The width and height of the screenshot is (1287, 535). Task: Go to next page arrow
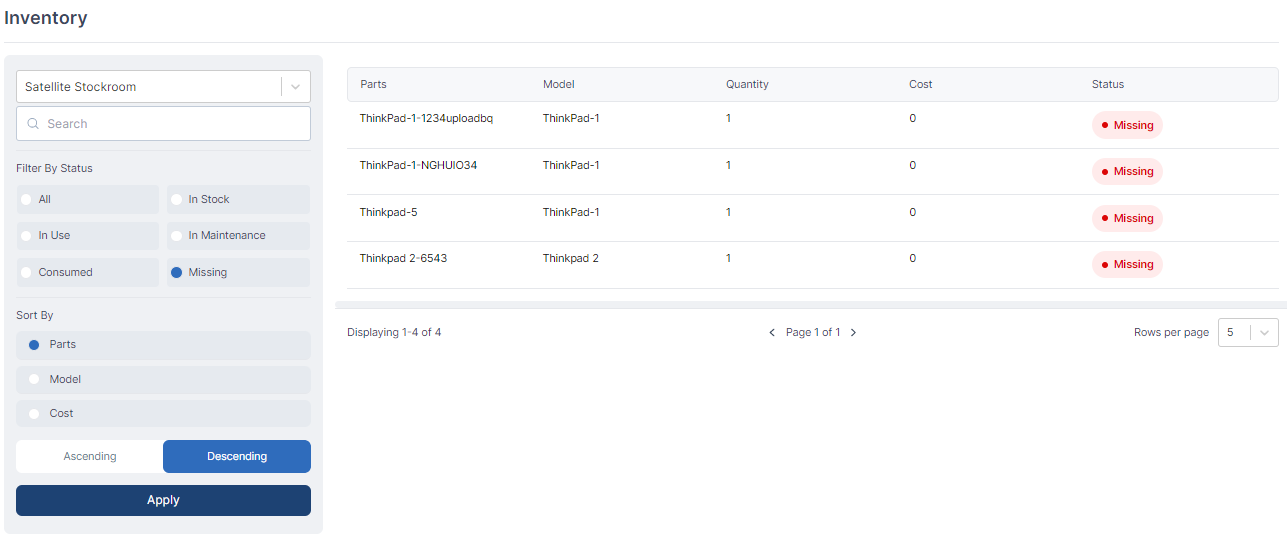pos(853,333)
